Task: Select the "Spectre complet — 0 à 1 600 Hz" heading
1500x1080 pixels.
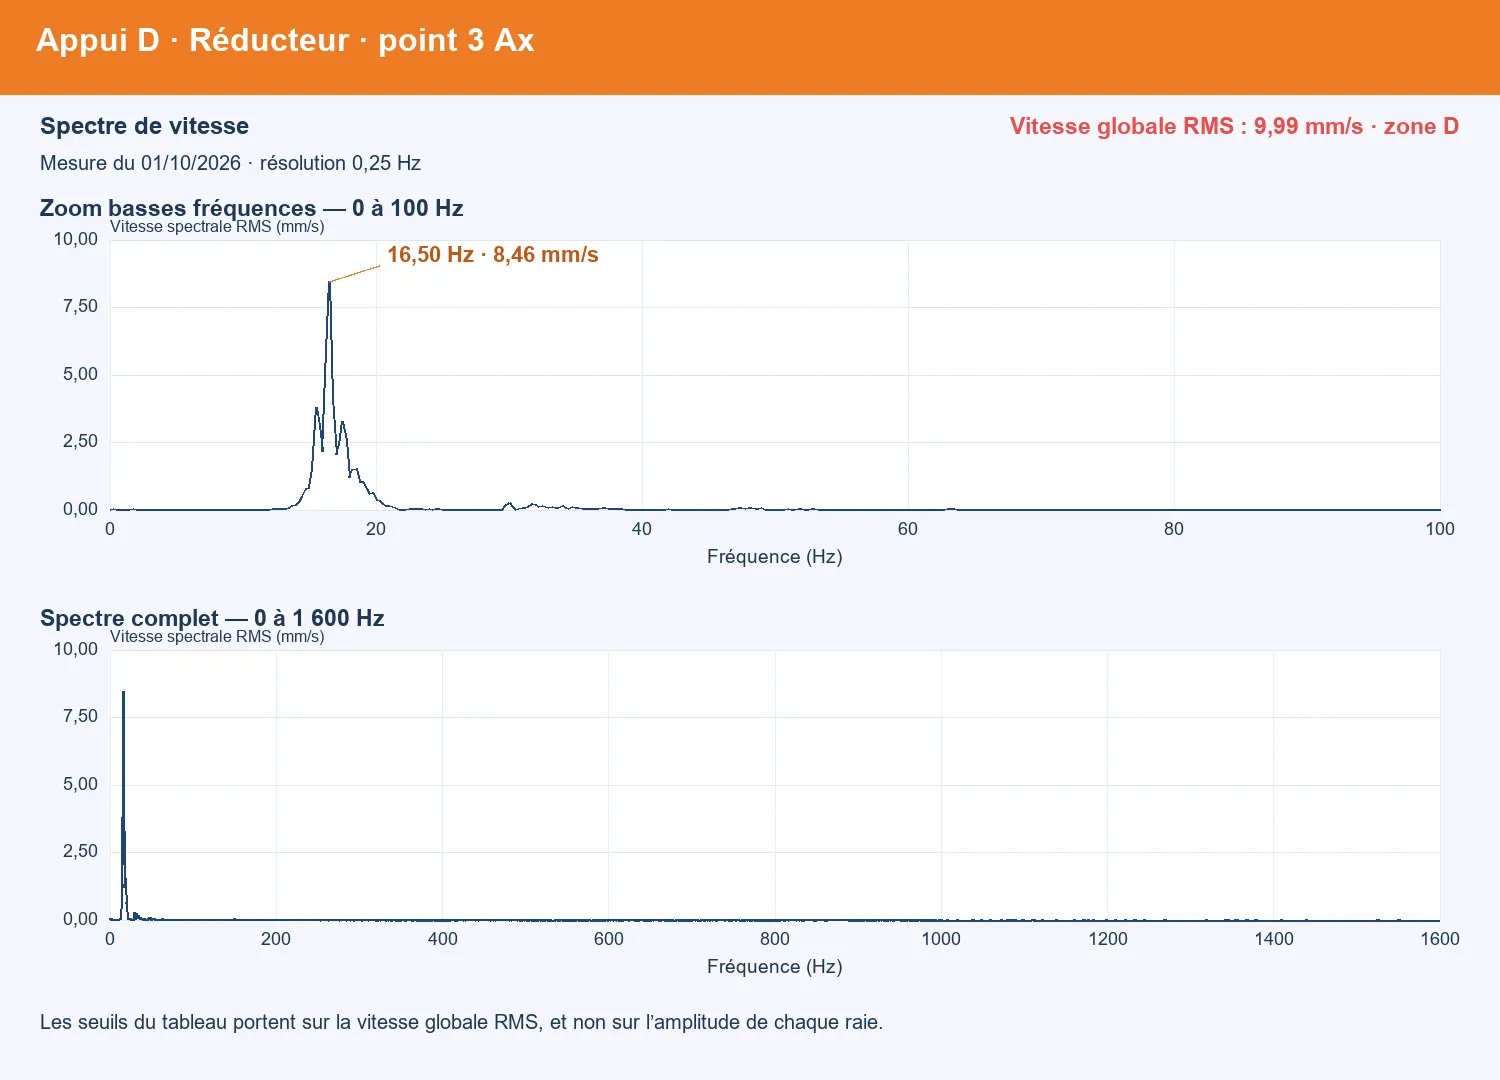Action: pyautogui.click(x=212, y=618)
